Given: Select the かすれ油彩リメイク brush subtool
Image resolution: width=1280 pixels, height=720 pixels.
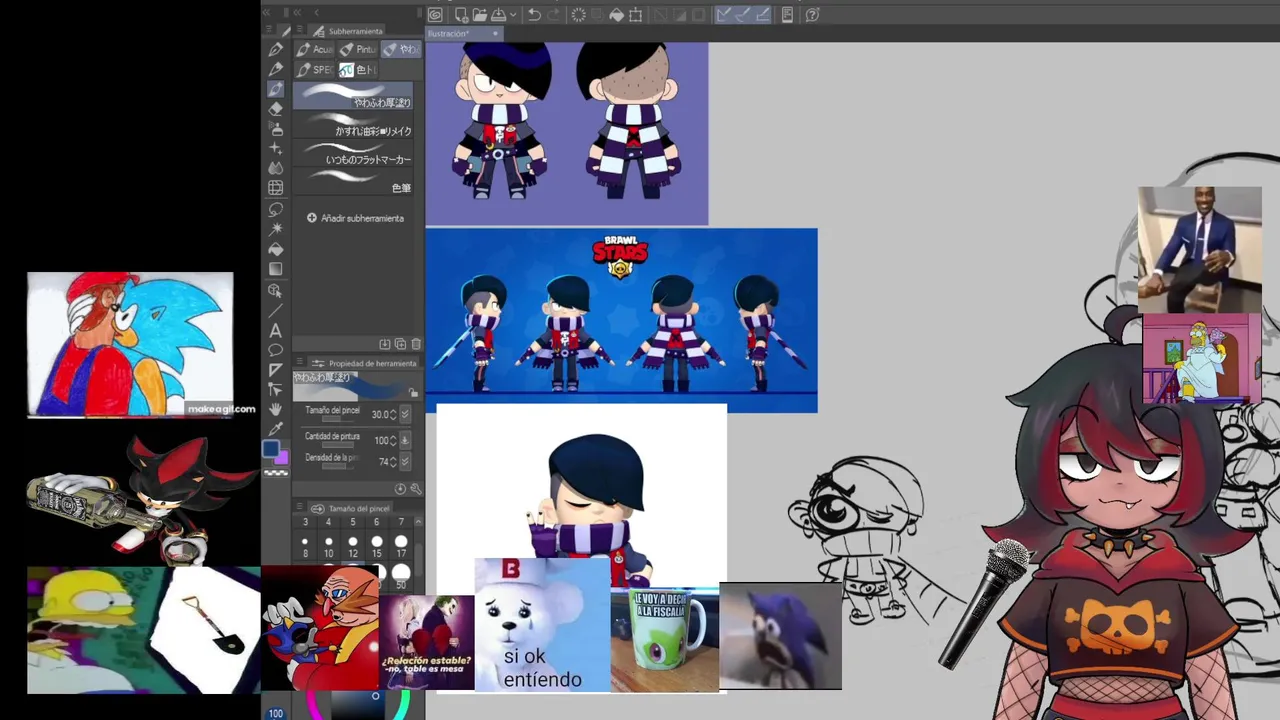Looking at the screenshot, I should (352, 124).
